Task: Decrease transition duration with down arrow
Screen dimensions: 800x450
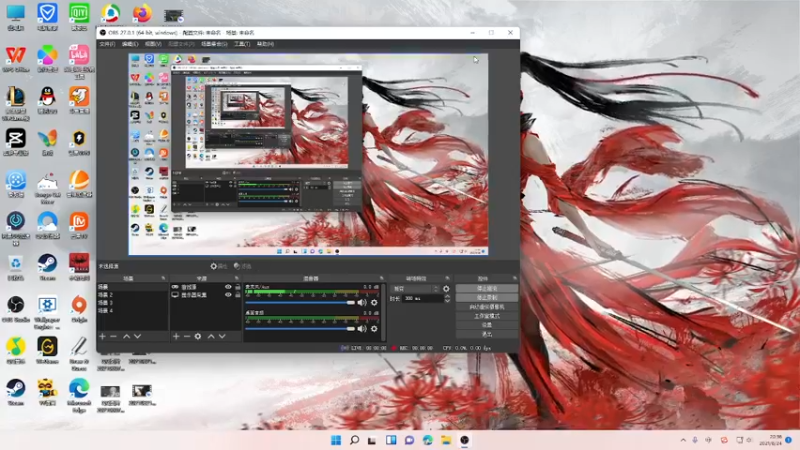Action: [x=447, y=301]
